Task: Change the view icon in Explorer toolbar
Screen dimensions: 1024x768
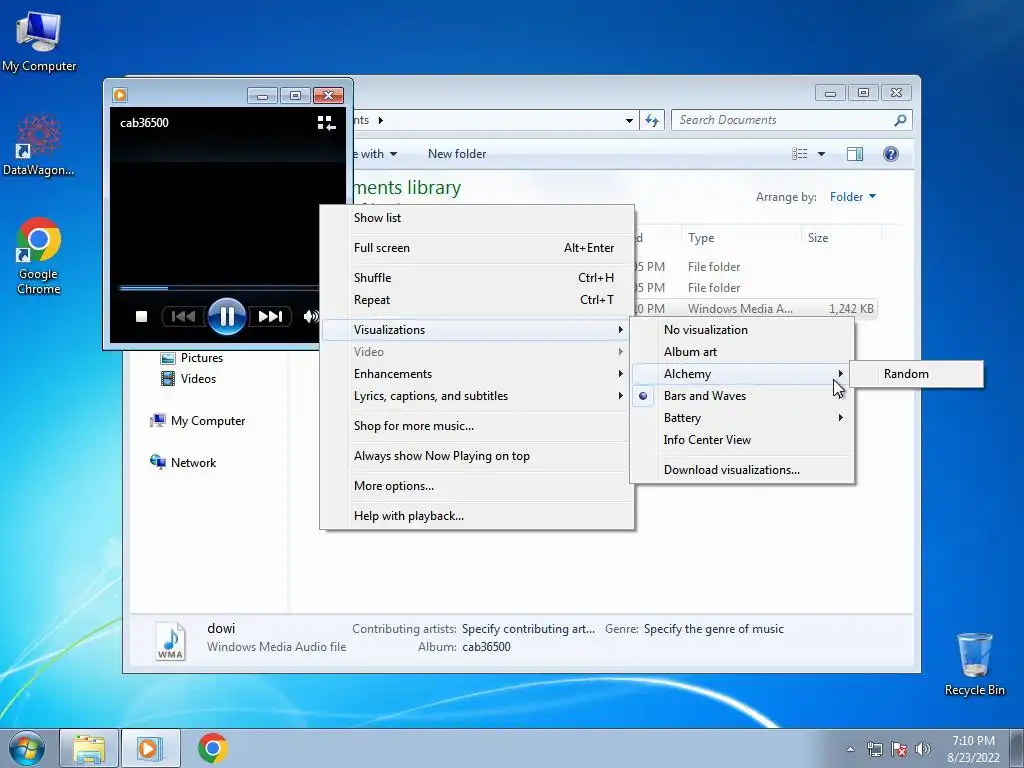Action: click(x=799, y=154)
